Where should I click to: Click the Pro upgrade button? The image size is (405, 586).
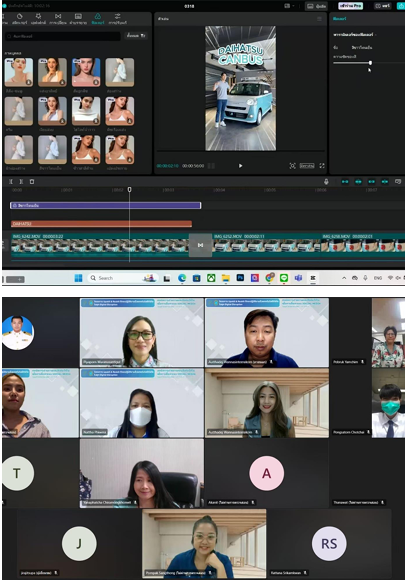pos(350,6)
